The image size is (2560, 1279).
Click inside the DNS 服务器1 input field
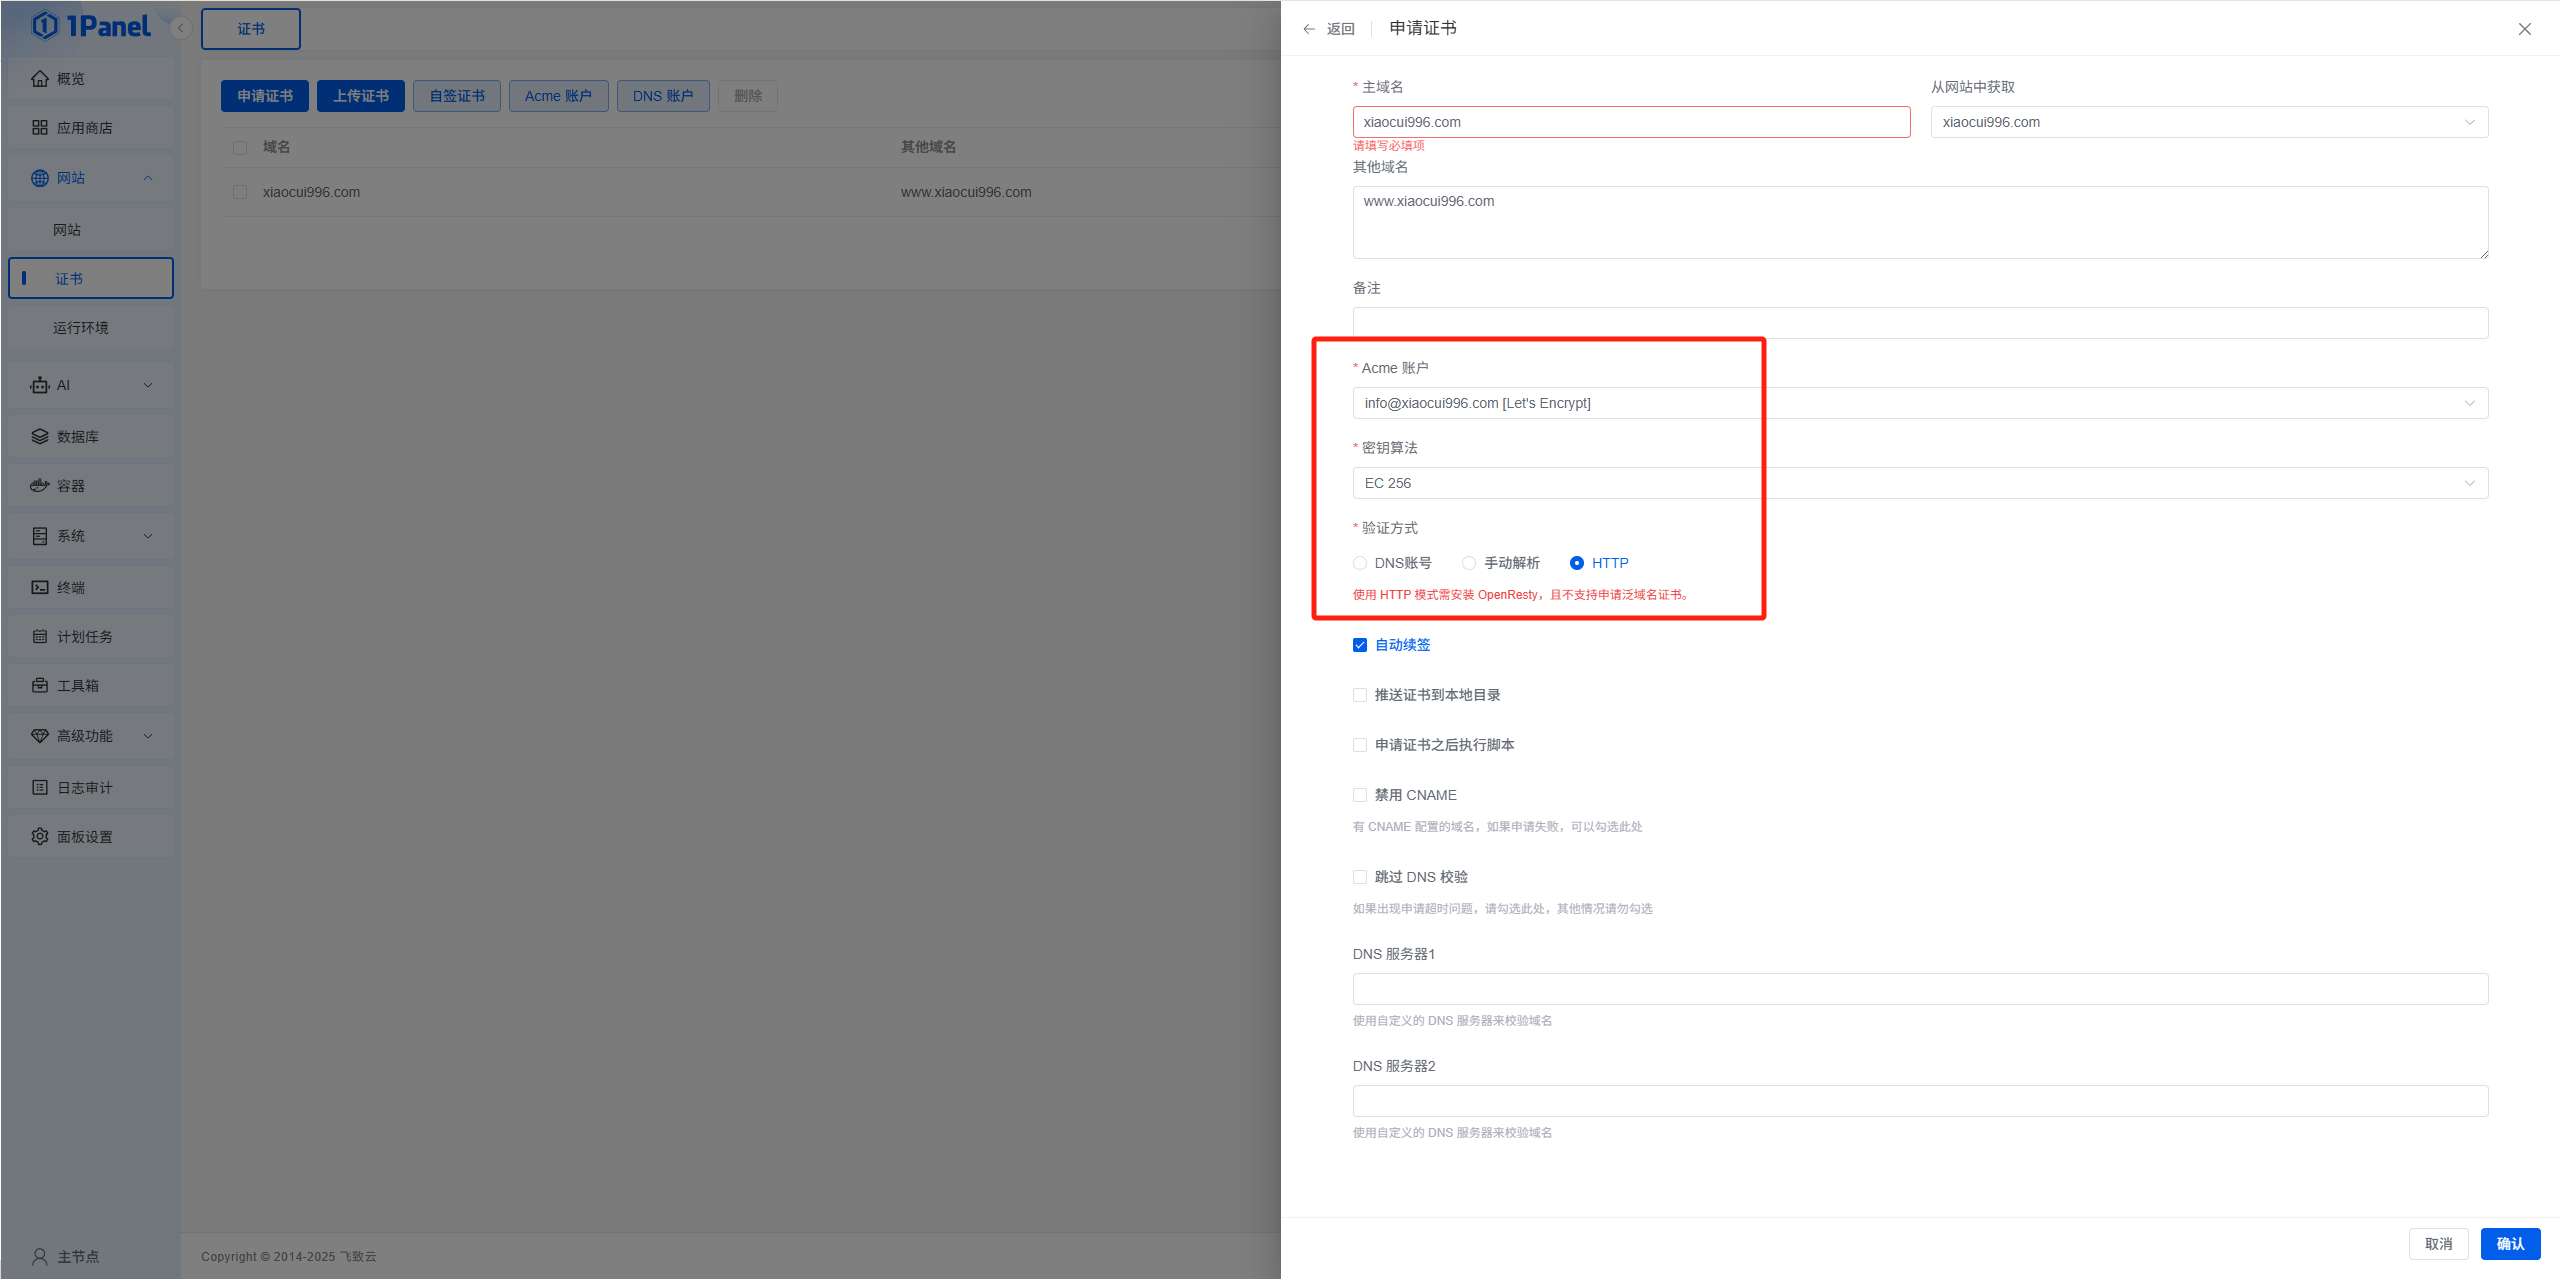click(1919, 988)
